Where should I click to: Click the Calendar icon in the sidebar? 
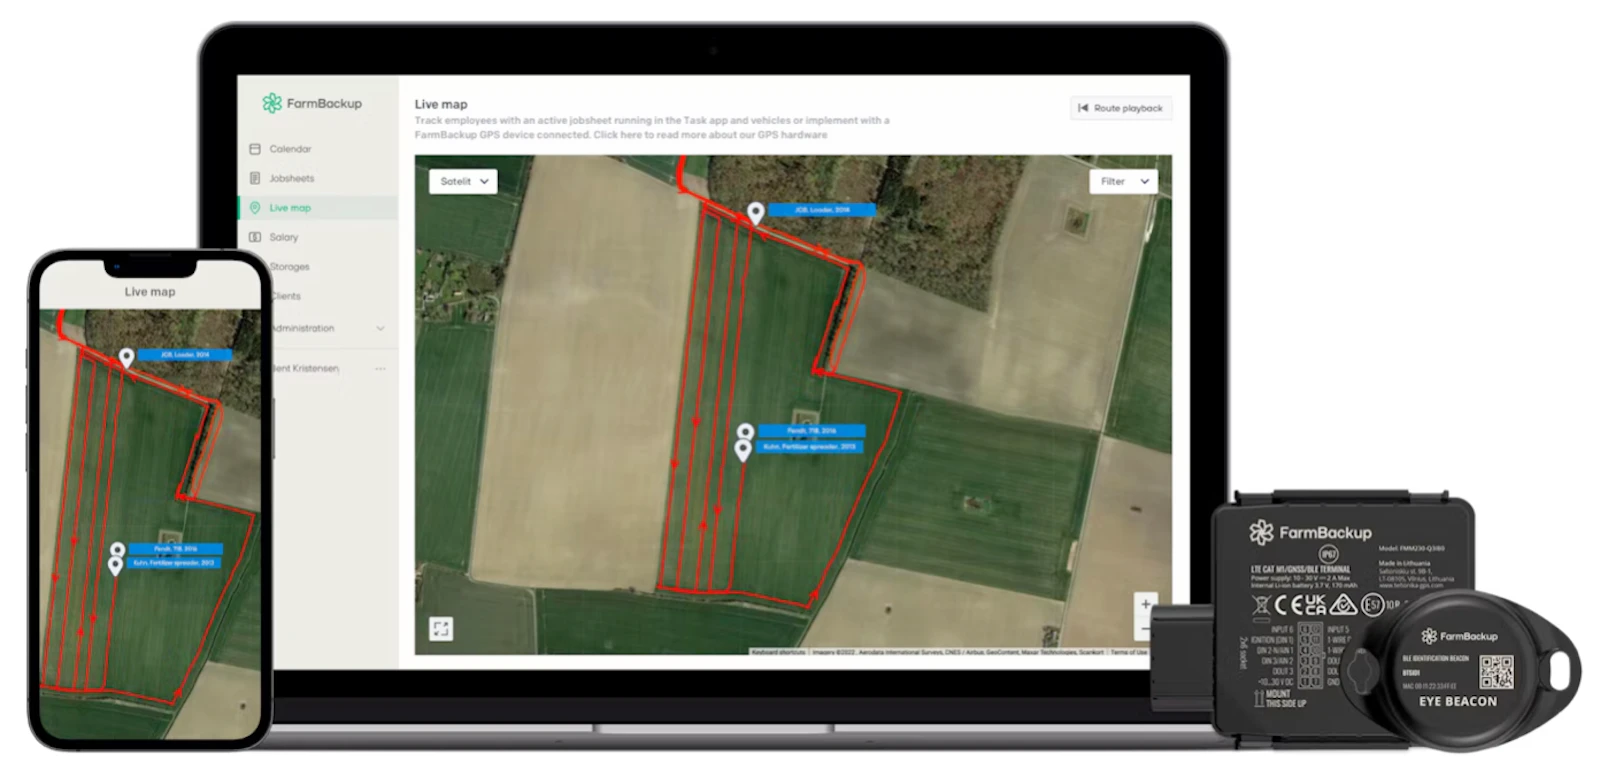tap(255, 149)
